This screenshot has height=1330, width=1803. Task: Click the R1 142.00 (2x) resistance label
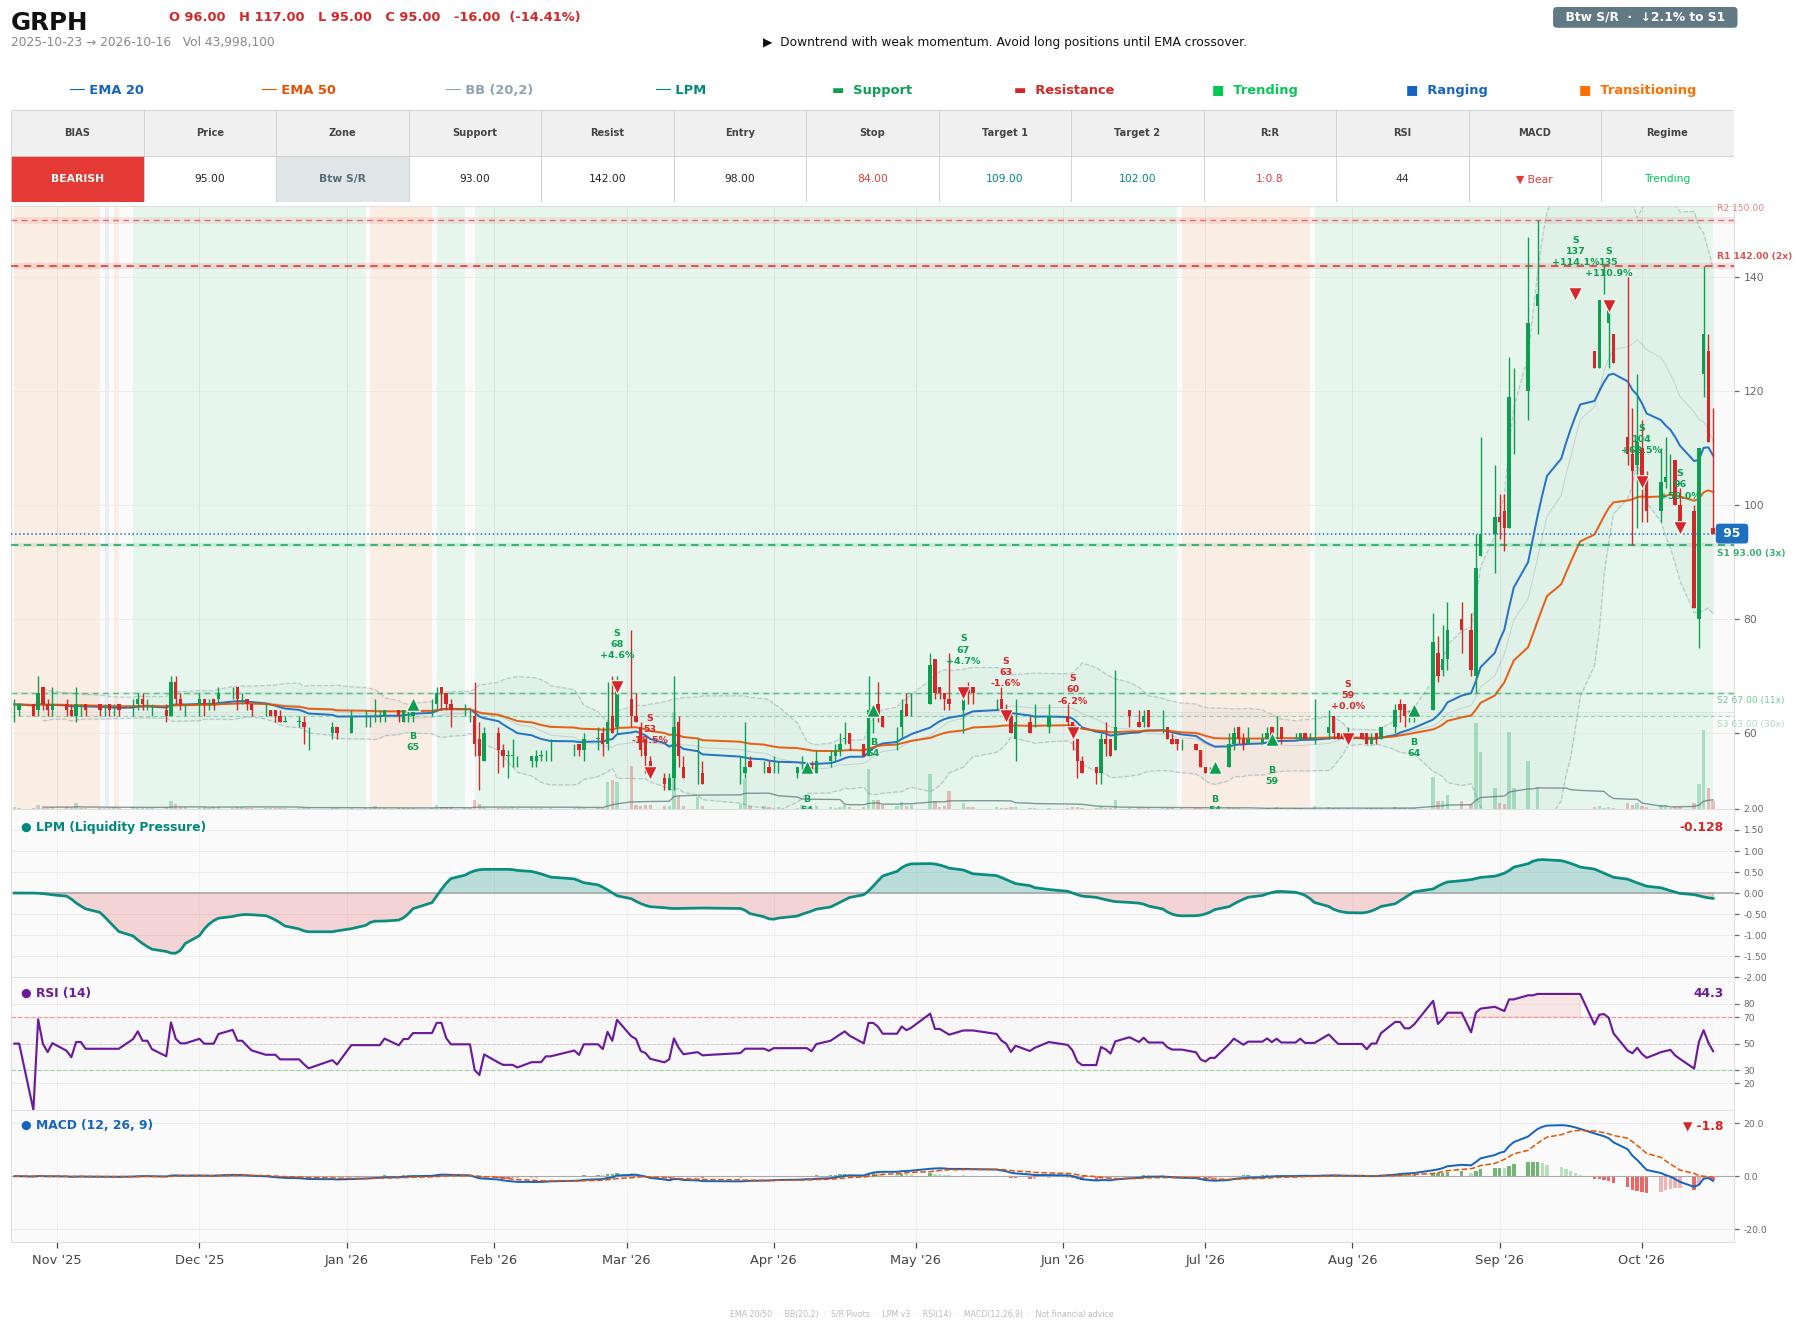pyautogui.click(x=1754, y=256)
